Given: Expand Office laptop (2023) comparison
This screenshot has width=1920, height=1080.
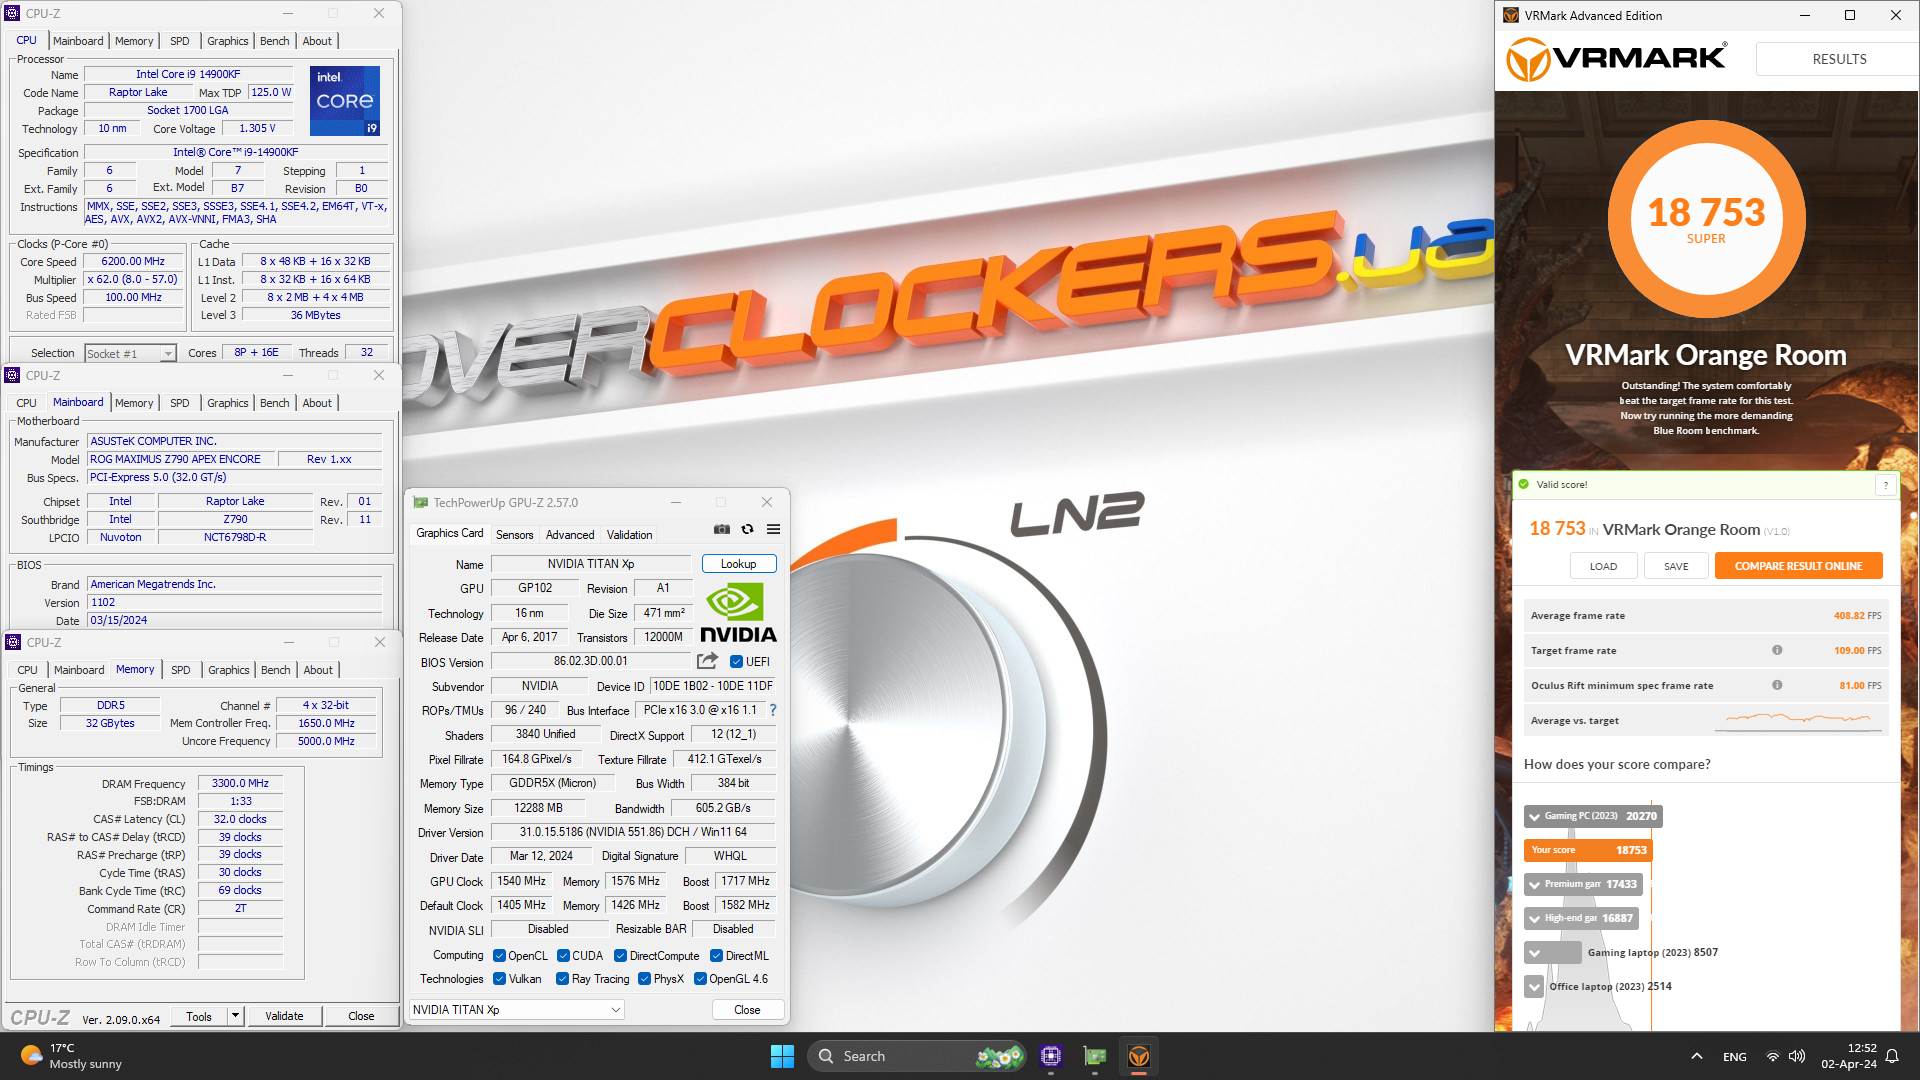Looking at the screenshot, I should point(1534,987).
